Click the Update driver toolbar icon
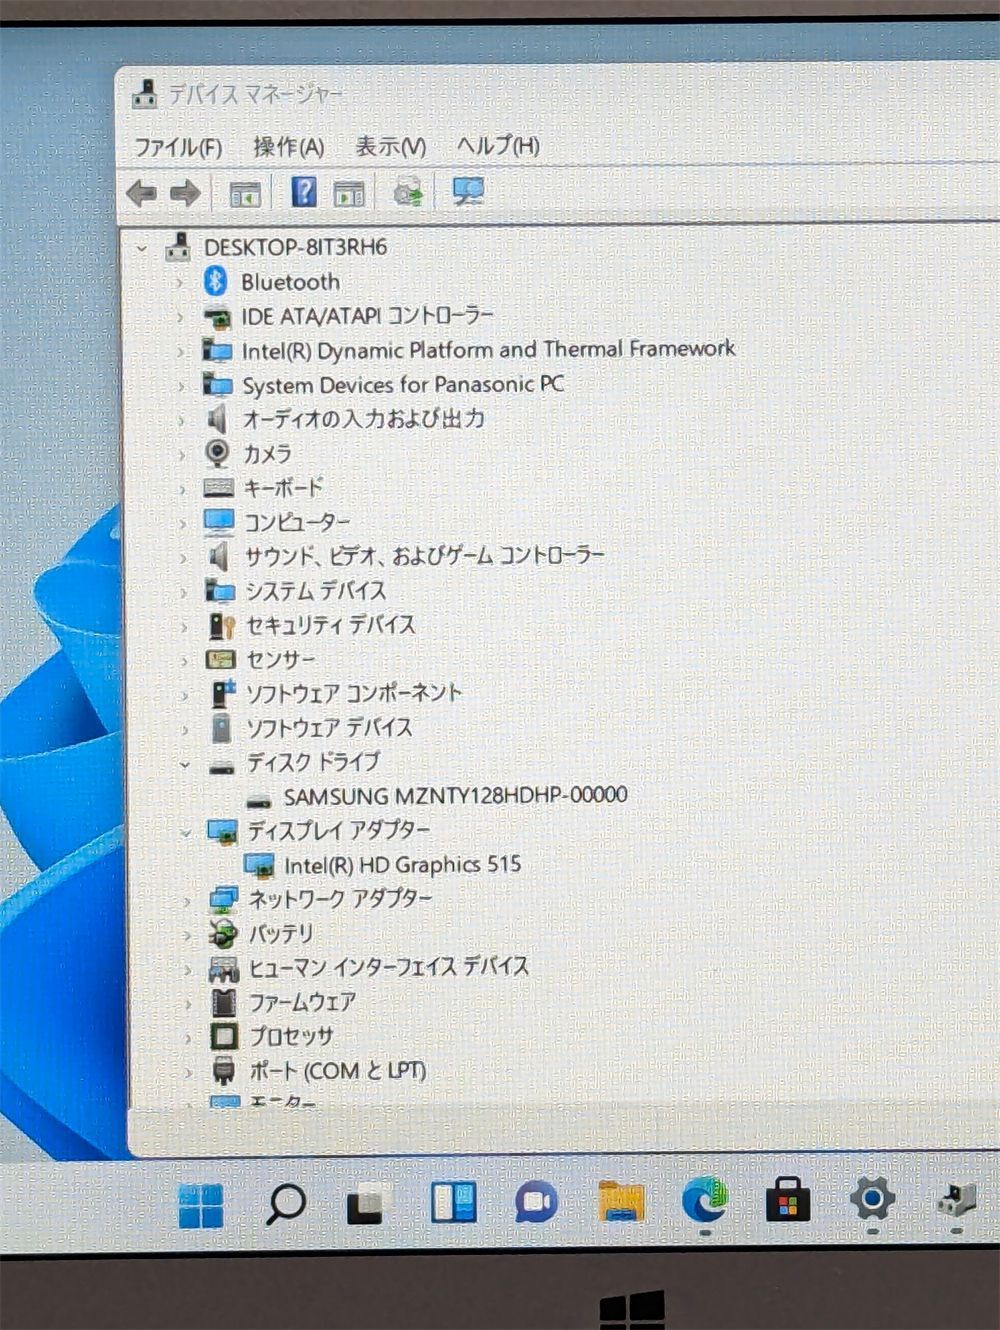The height and width of the screenshot is (1330, 1000). 408,191
